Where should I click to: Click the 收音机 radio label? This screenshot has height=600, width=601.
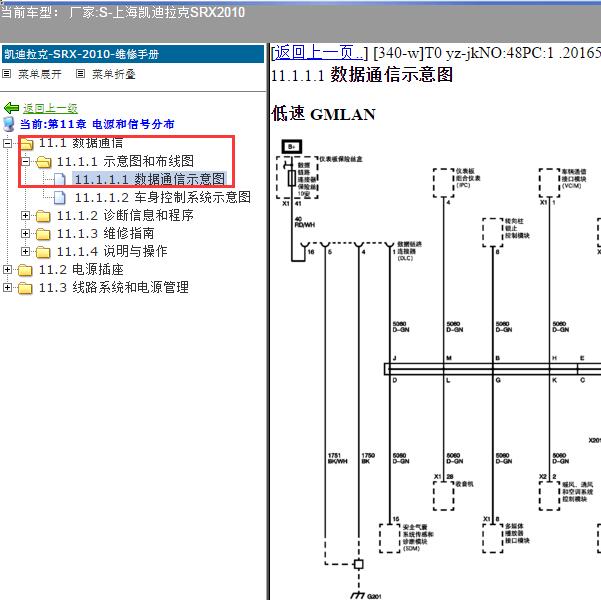coord(465,484)
